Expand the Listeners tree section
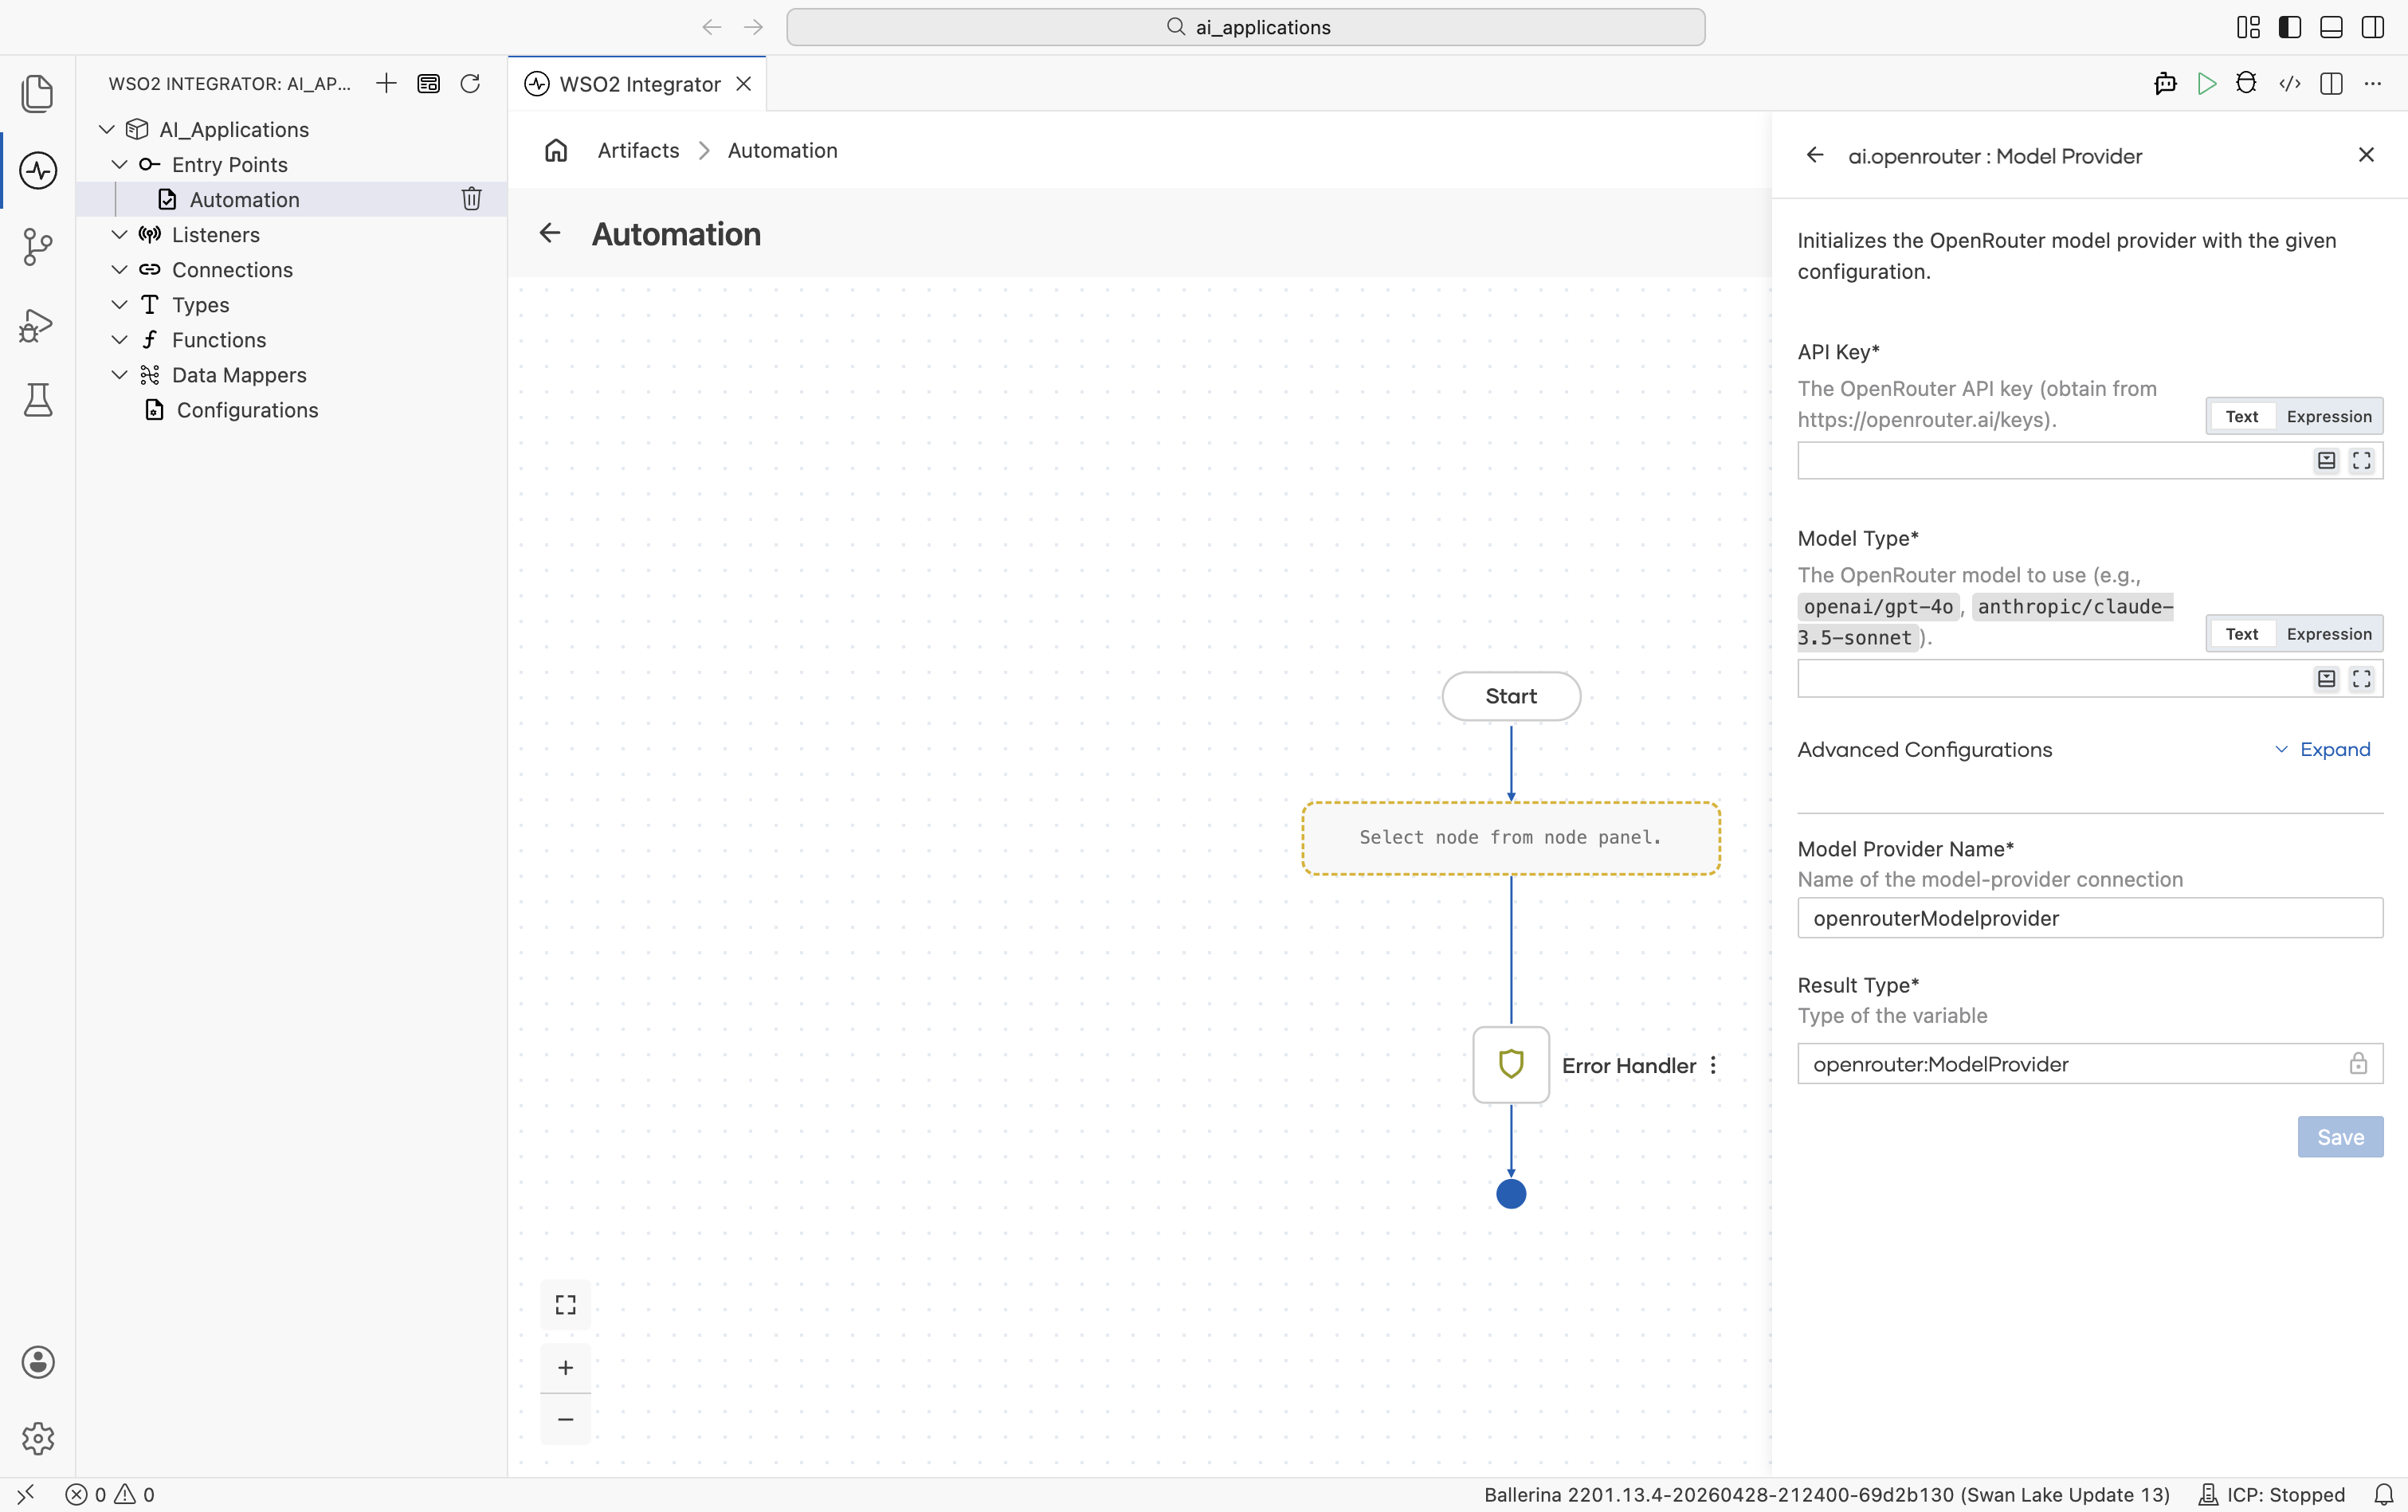2408x1512 pixels. (119, 234)
